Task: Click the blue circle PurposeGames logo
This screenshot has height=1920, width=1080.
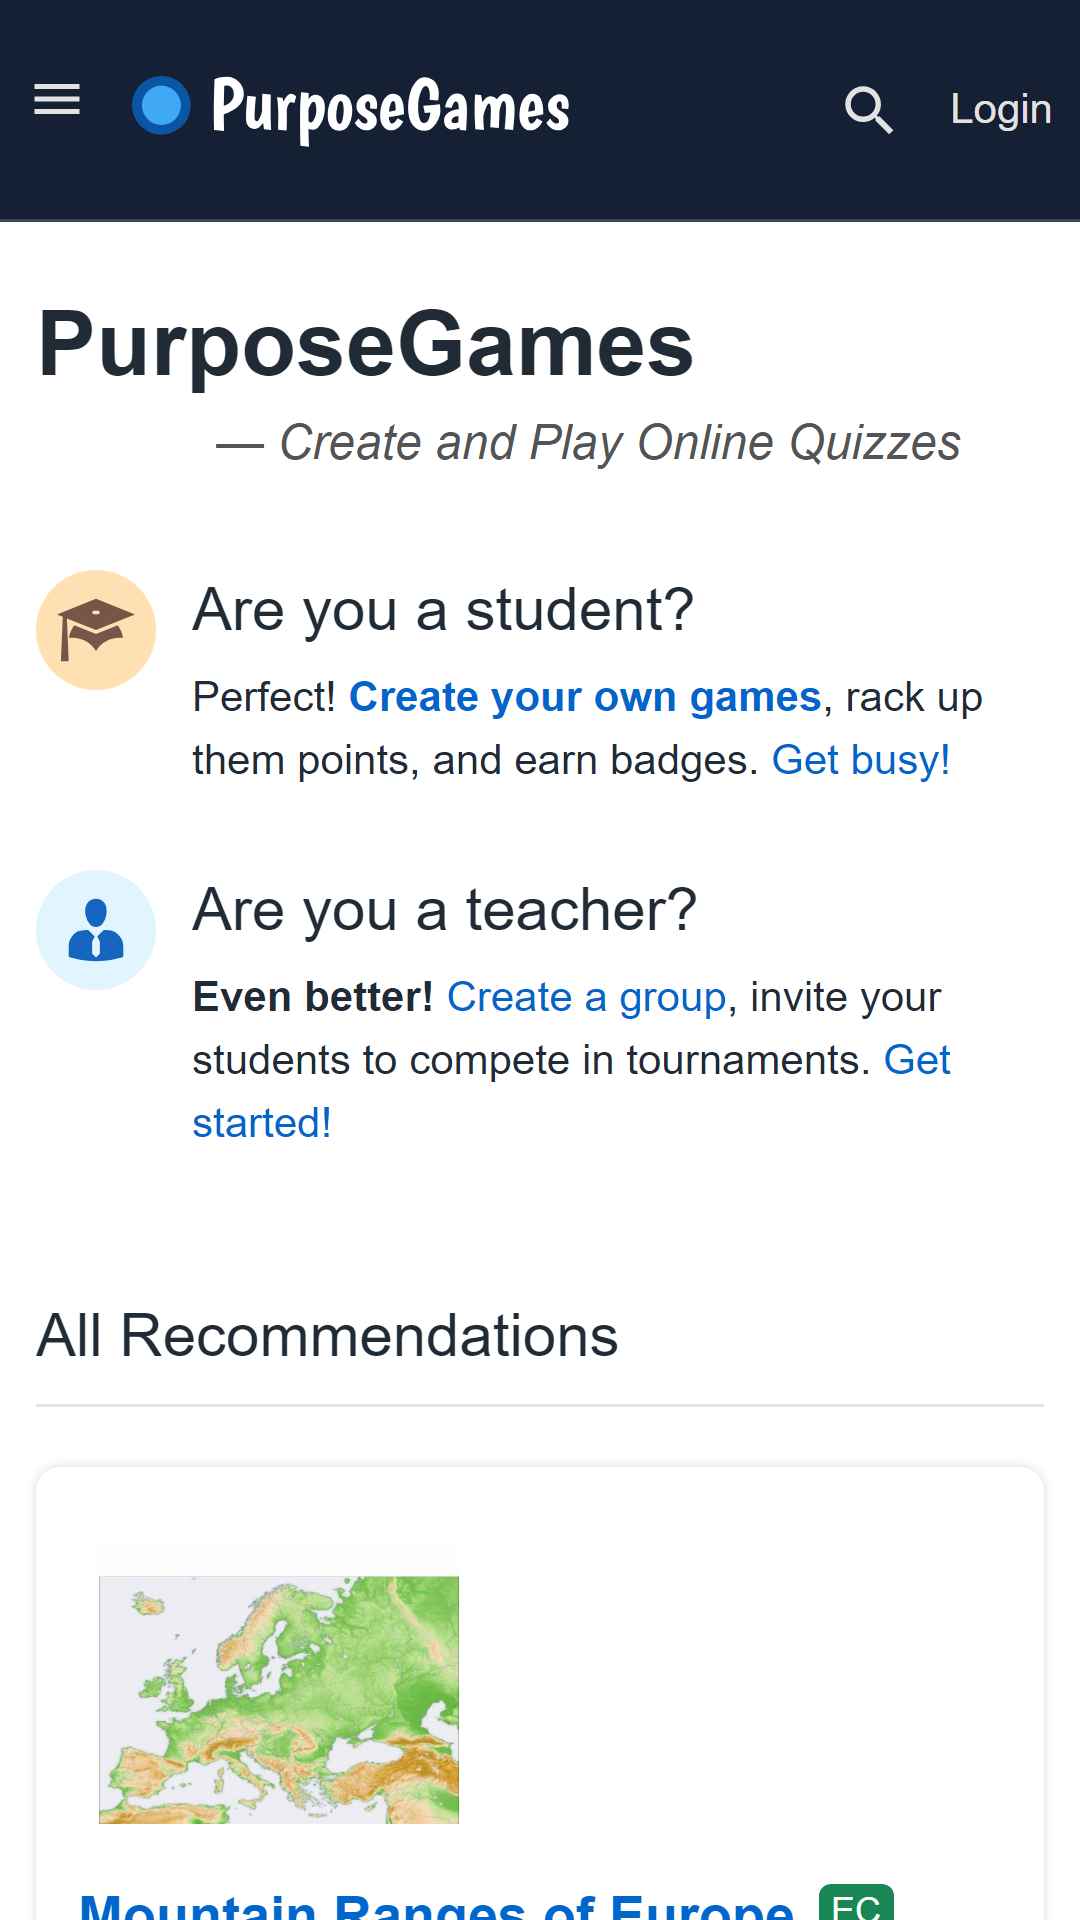Action: coord(161,105)
